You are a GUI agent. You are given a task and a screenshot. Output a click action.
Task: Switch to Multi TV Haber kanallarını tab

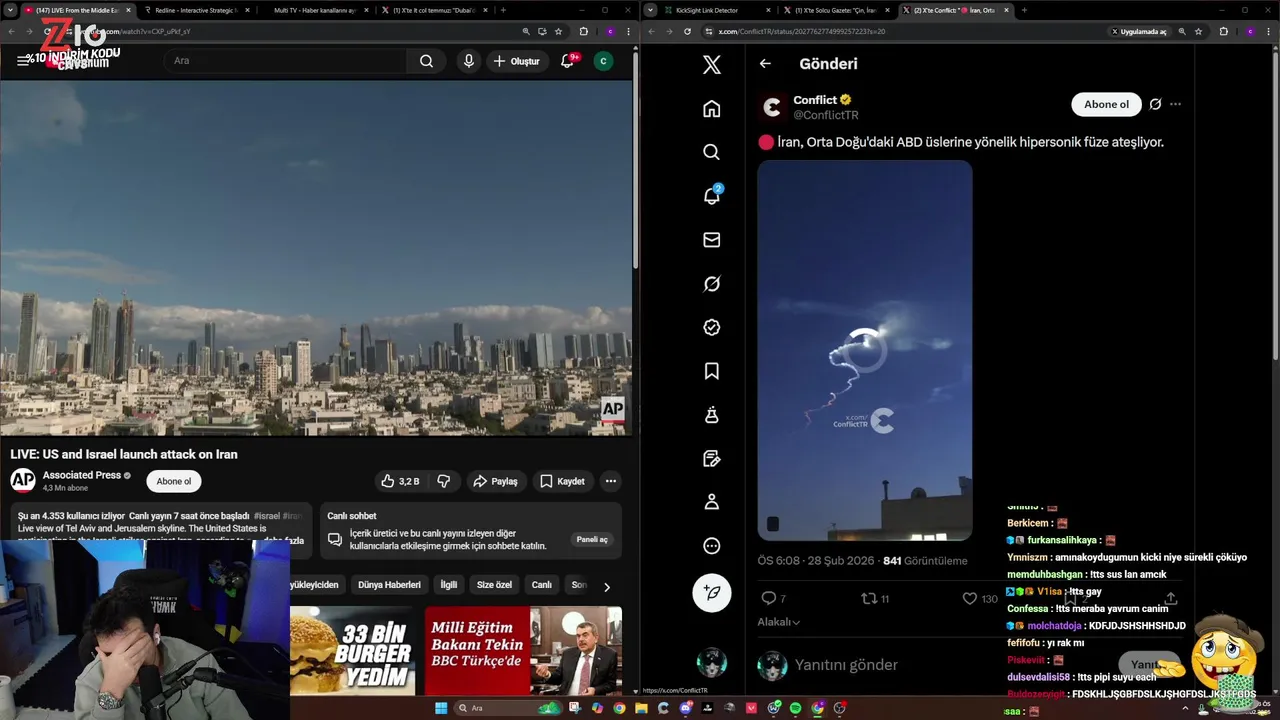pyautogui.click(x=315, y=10)
